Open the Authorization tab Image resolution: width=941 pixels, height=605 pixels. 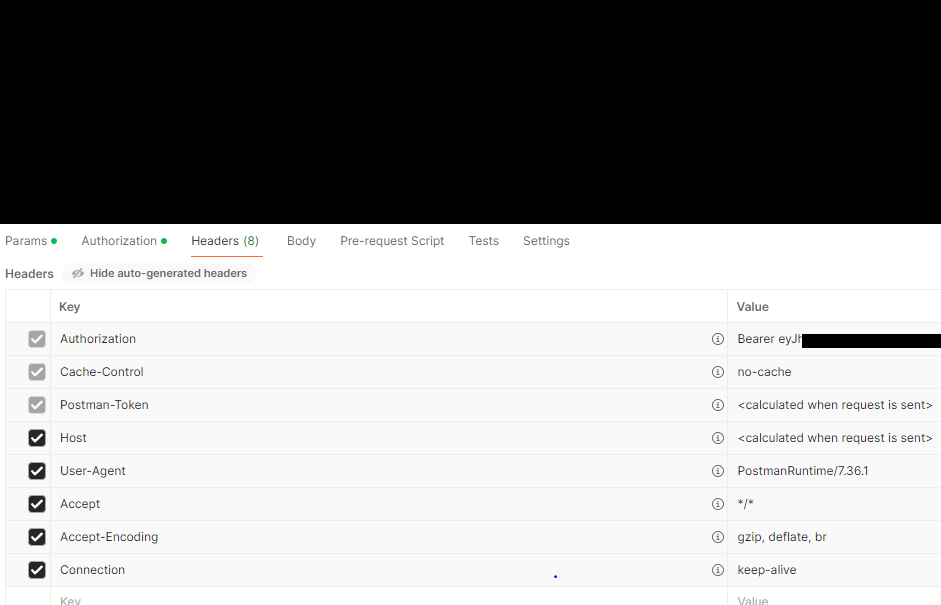tap(124, 241)
